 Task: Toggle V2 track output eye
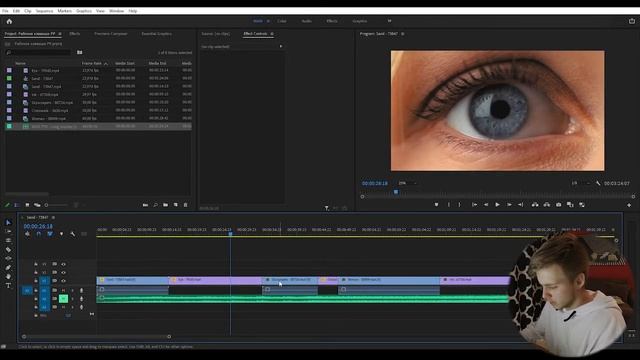pyautogui.click(x=63, y=272)
